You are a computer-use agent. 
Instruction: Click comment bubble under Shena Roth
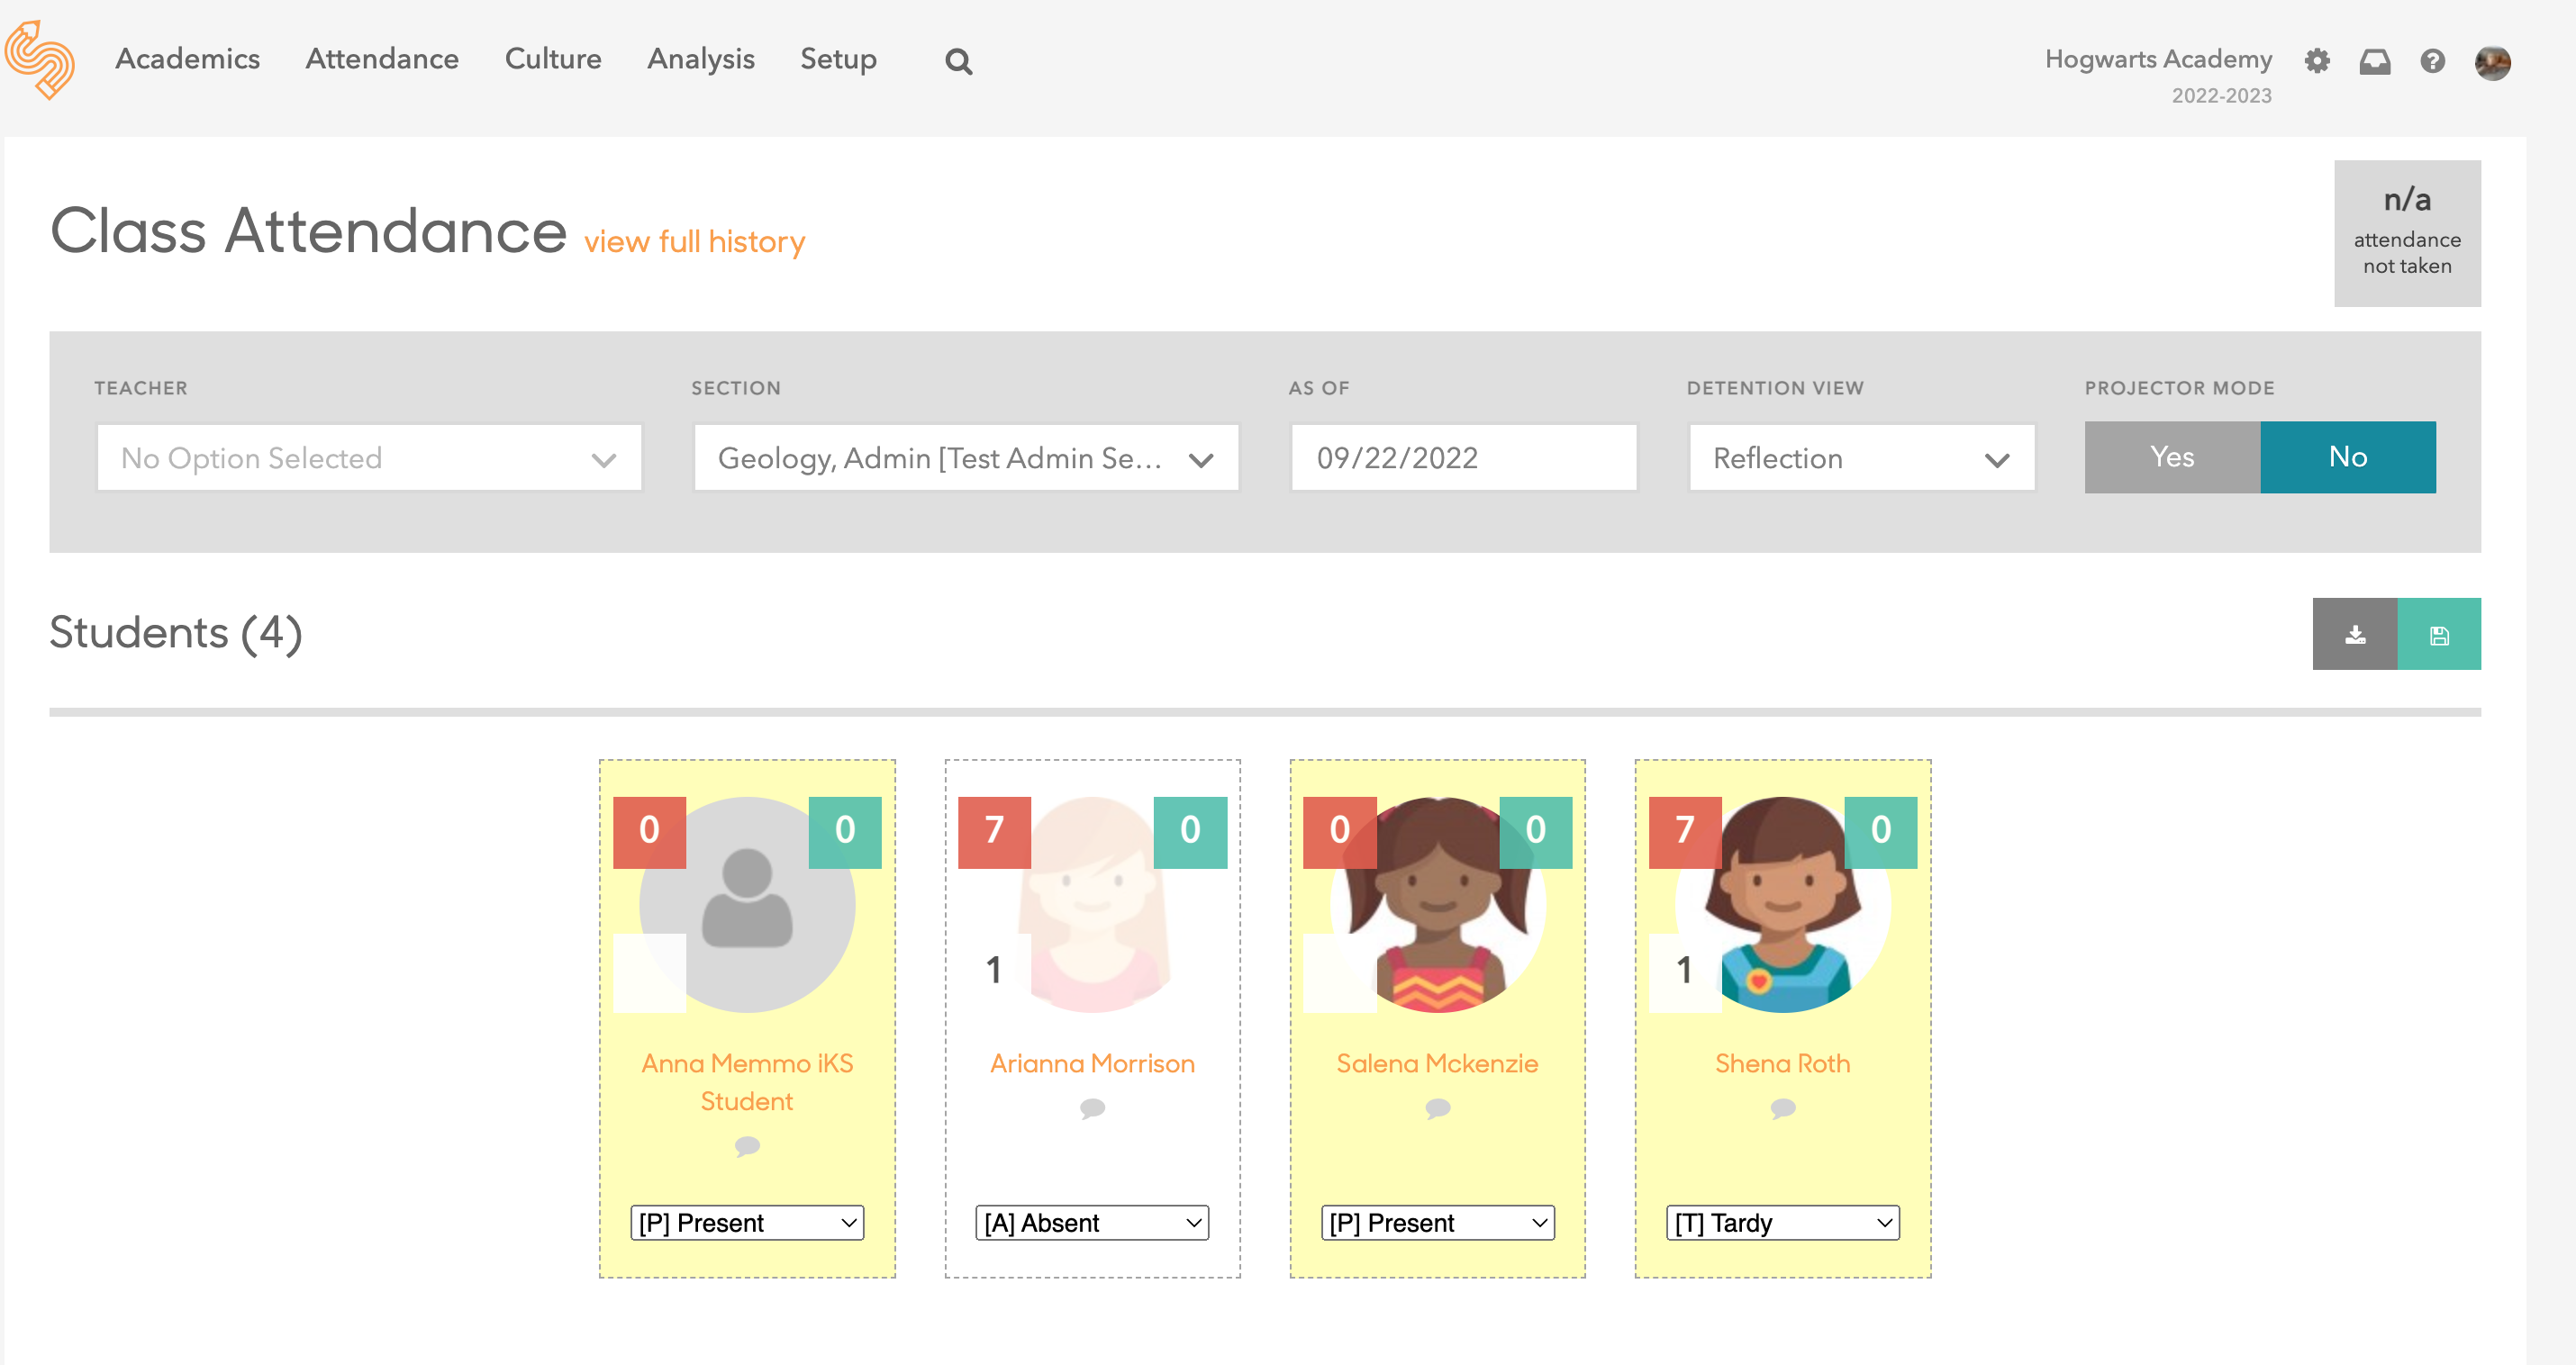coord(1782,1108)
